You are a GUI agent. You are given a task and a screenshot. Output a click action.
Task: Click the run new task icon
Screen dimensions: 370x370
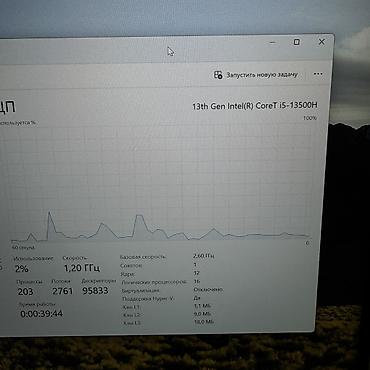218,75
